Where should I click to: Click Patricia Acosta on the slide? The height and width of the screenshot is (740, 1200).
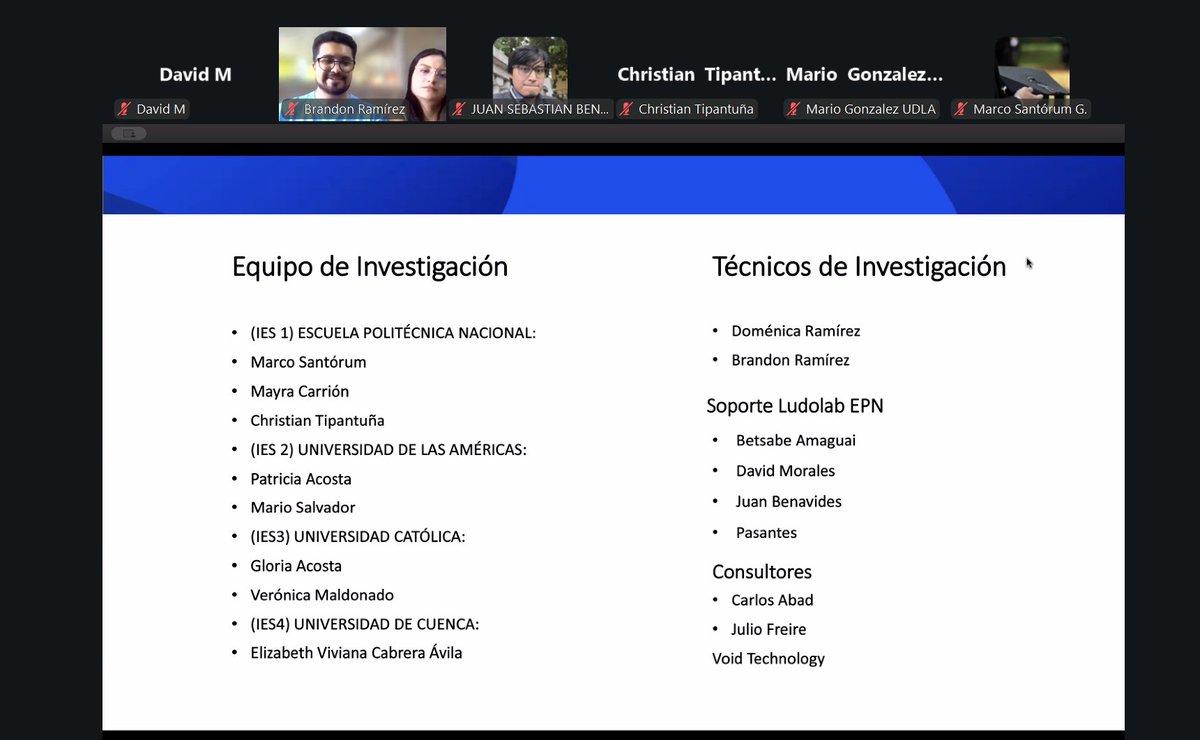point(301,479)
